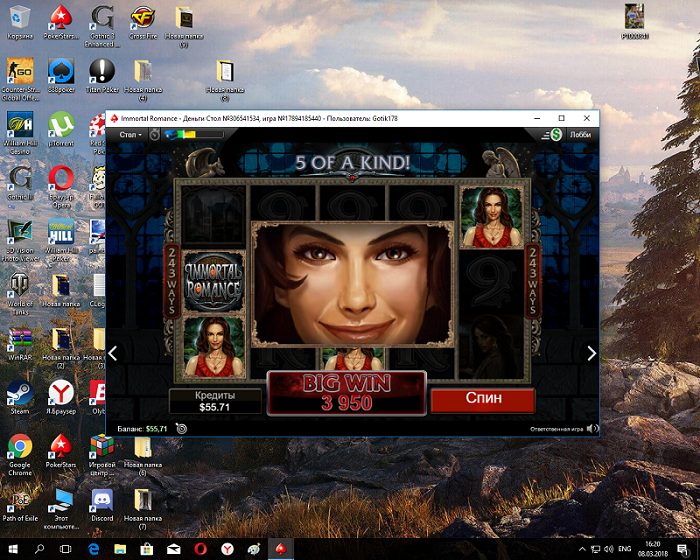
Task: Open the Стол dropdown menu
Action: (x=130, y=134)
